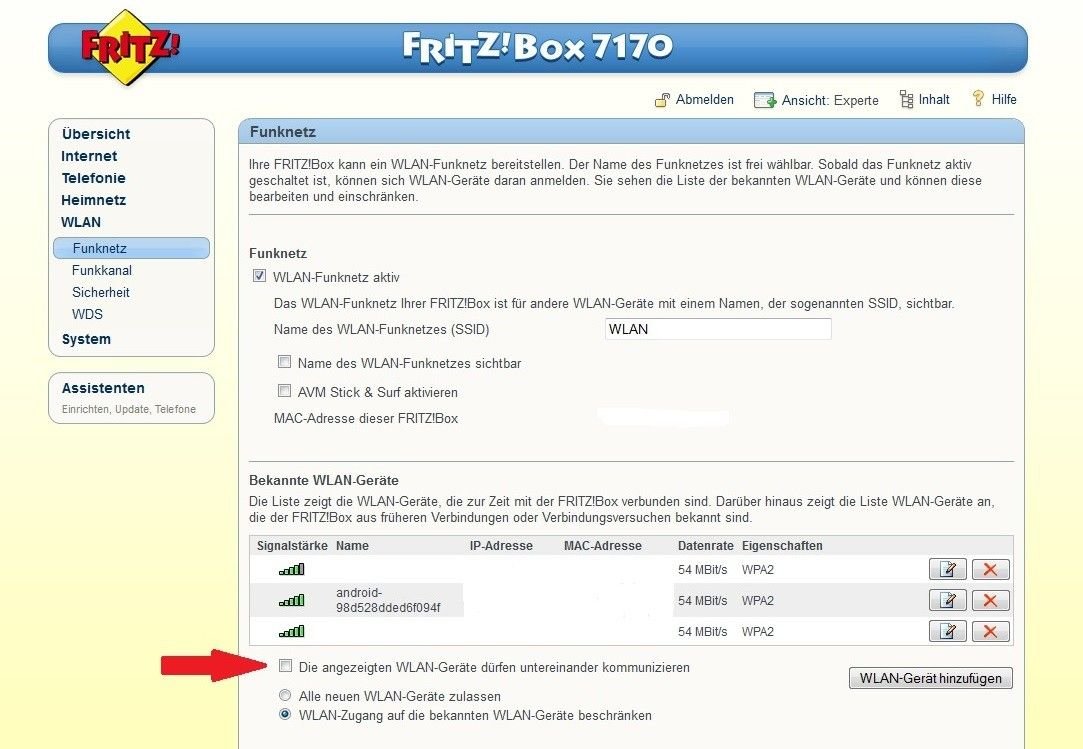This screenshot has width=1083, height=749.
Task: Click Ansicht: Experte link
Action: coord(830,100)
